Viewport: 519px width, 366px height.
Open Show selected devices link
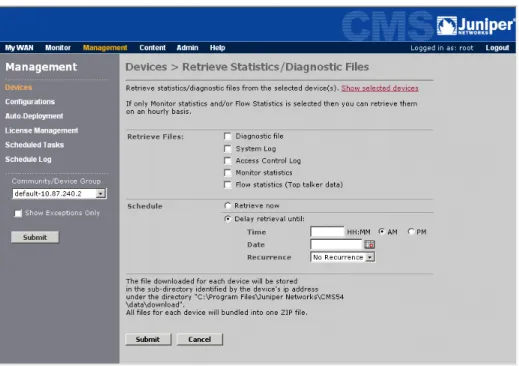[x=380, y=88]
